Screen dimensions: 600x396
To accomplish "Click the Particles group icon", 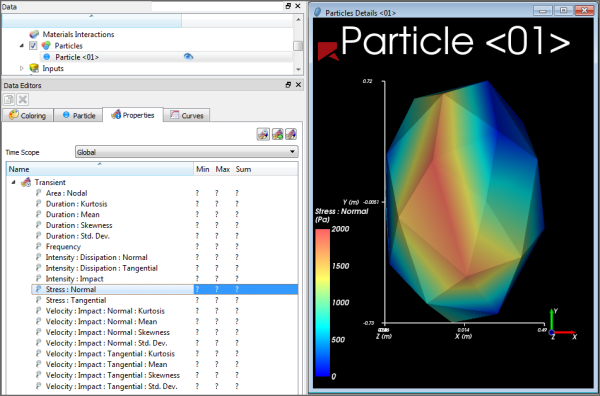I will click(46, 46).
